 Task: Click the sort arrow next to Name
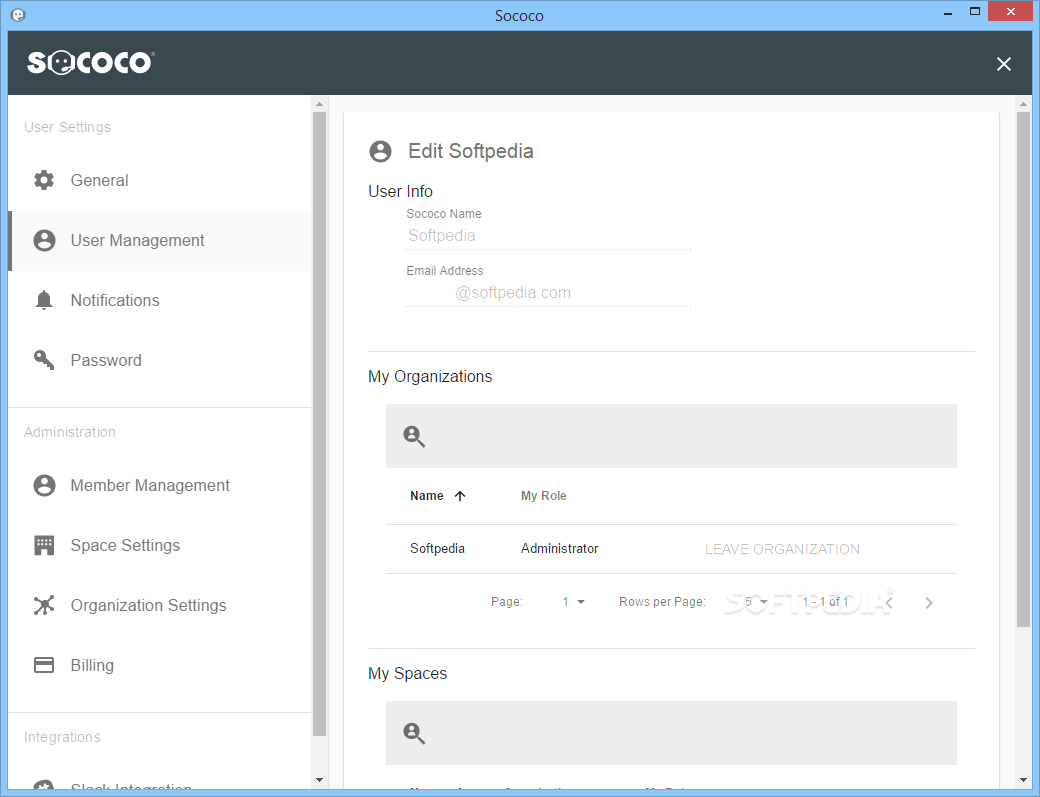(x=460, y=496)
